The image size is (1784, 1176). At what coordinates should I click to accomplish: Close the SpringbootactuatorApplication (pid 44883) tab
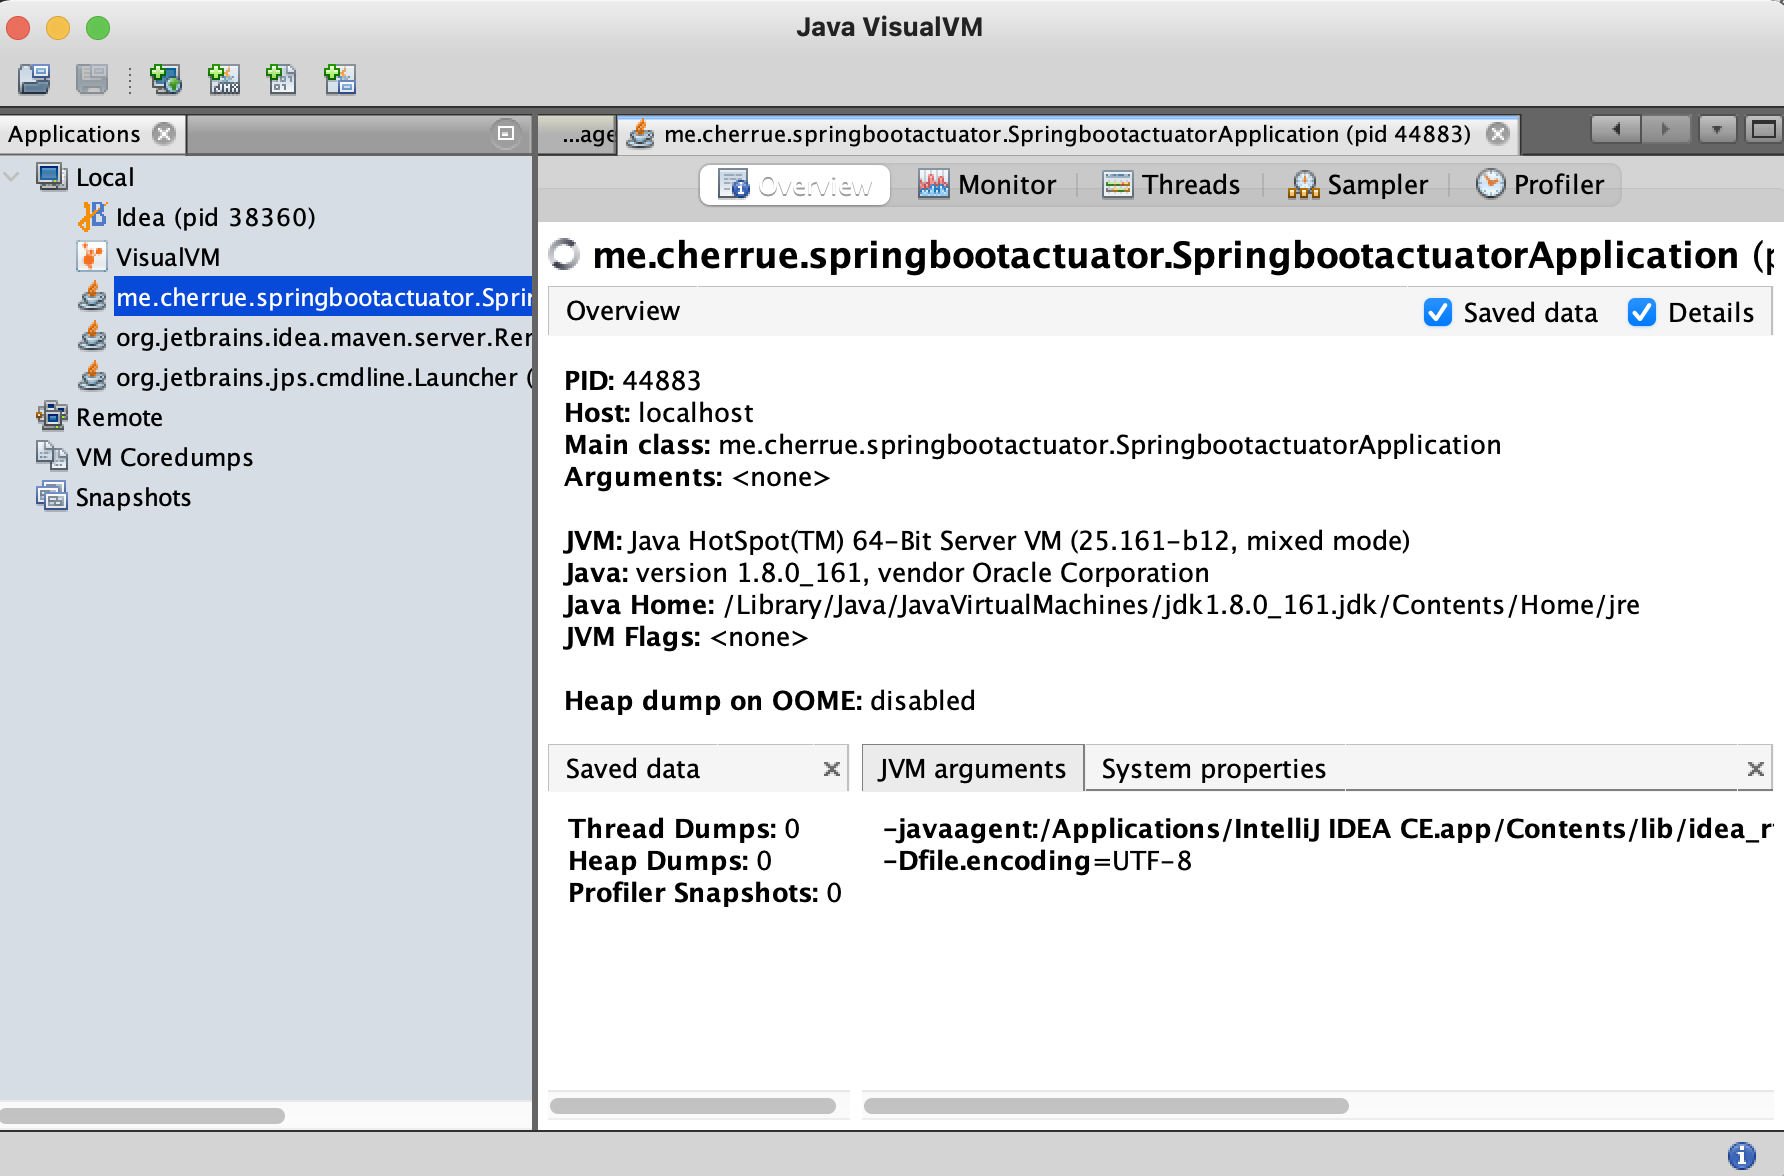tap(1497, 134)
